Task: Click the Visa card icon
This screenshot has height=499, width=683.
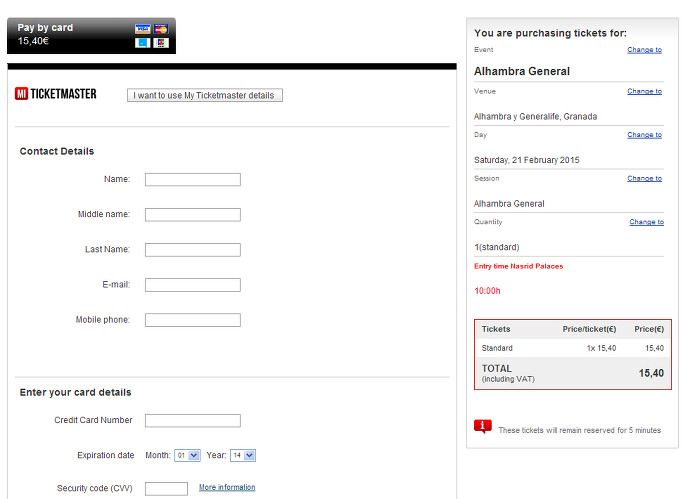Action: (142, 29)
